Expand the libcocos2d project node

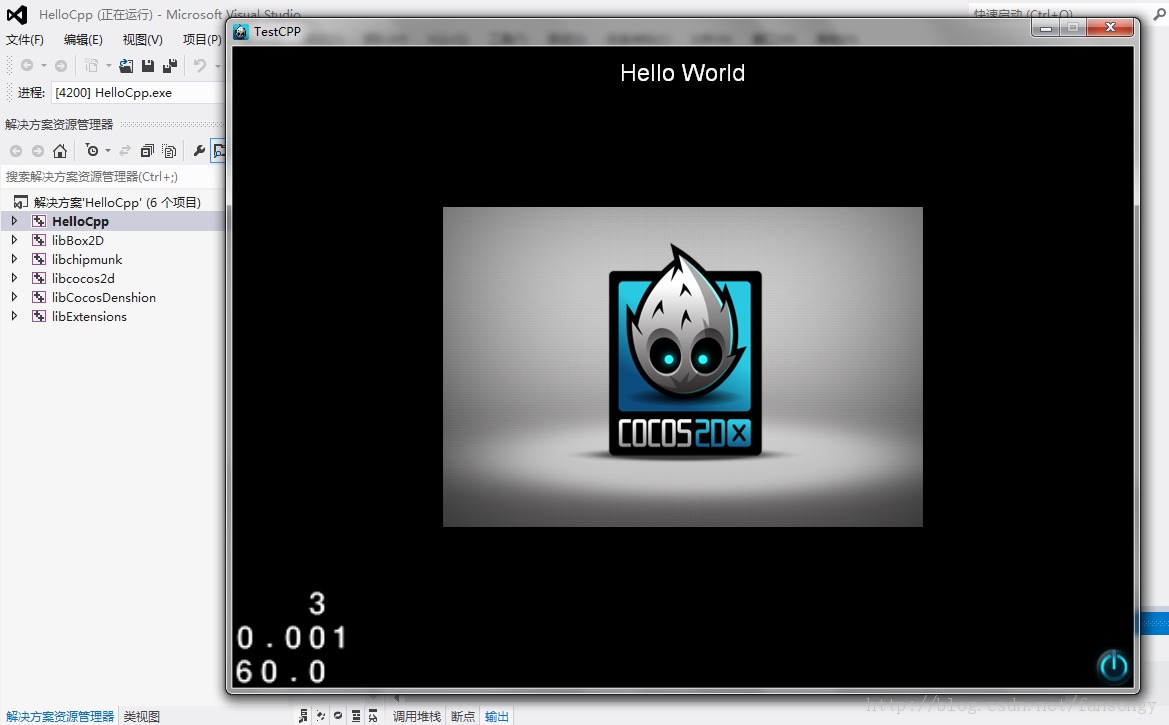pos(14,278)
